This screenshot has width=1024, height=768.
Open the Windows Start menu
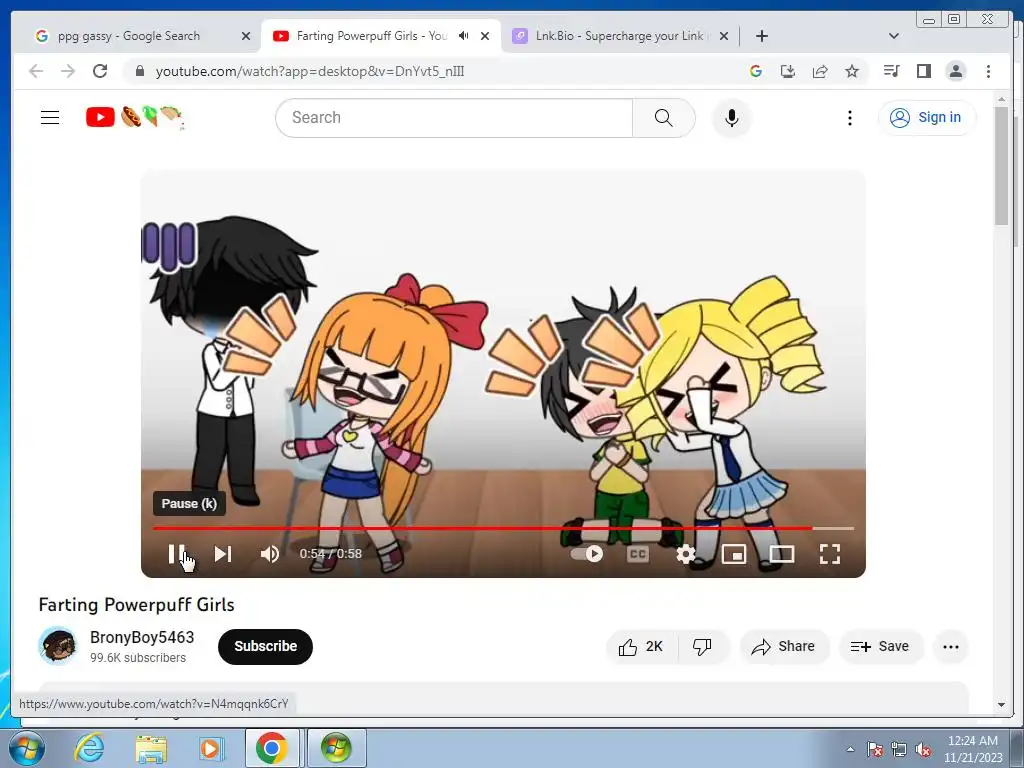[27, 748]
